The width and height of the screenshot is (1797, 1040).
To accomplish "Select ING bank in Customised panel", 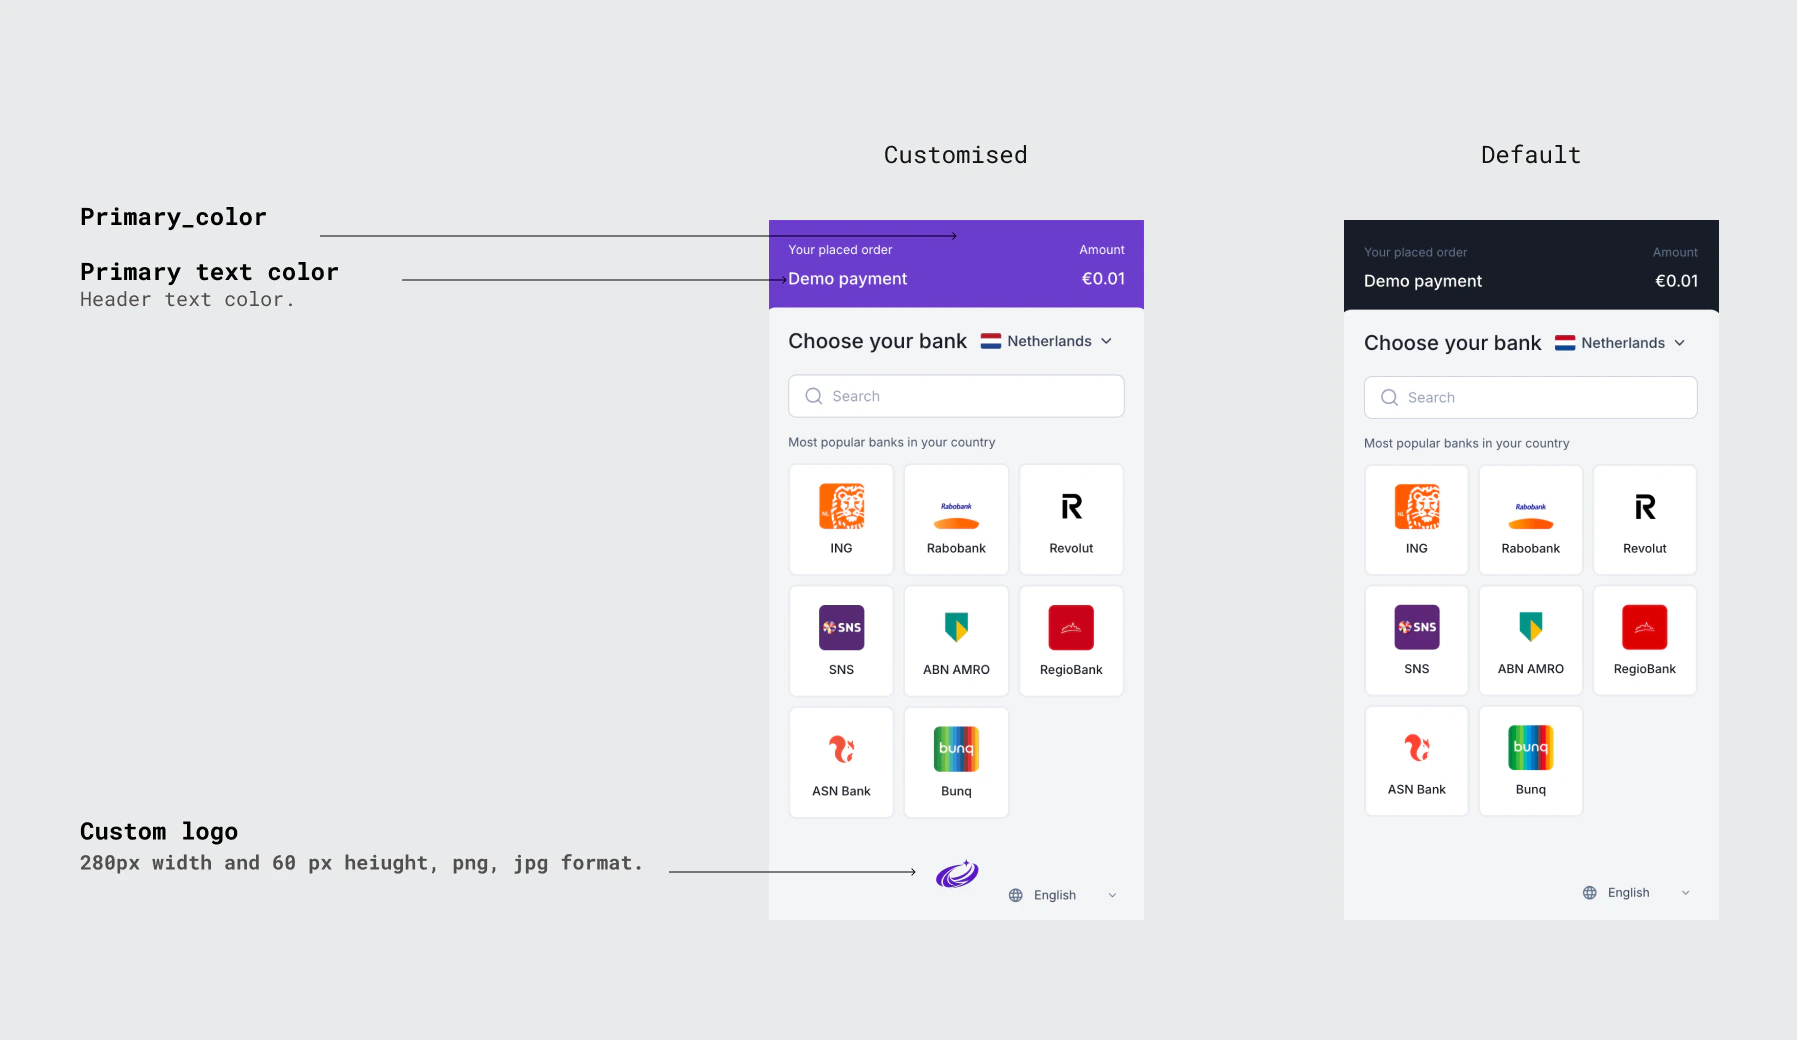I will click(841, 519).
